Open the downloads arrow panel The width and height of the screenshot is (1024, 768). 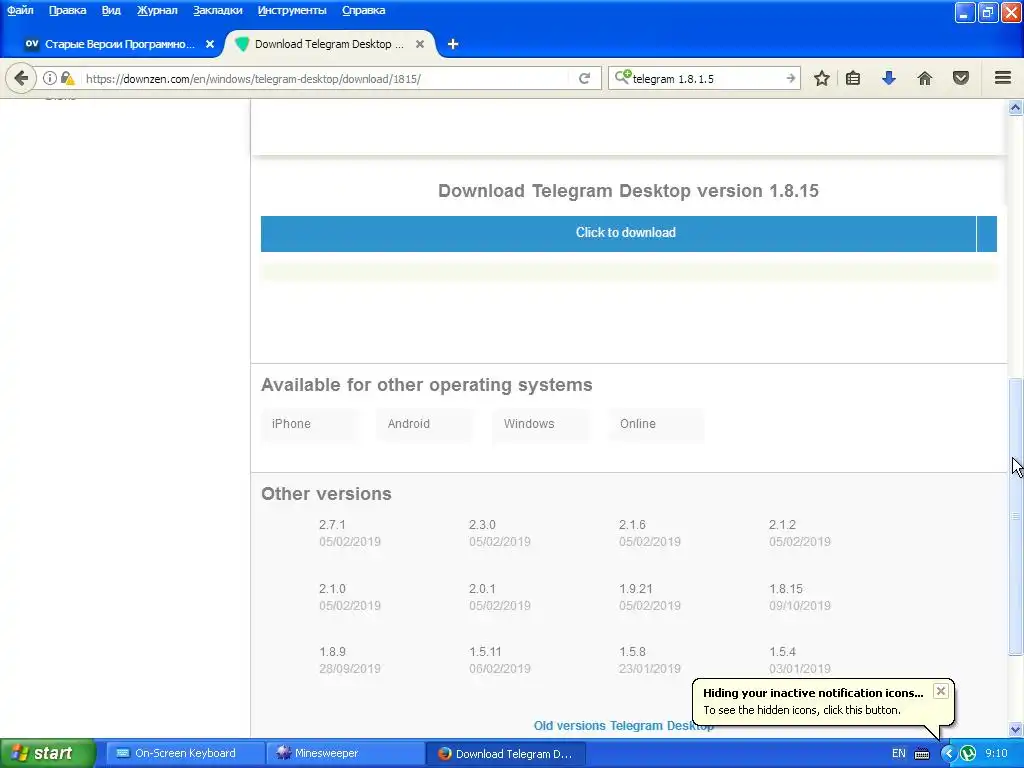[889, 78]
